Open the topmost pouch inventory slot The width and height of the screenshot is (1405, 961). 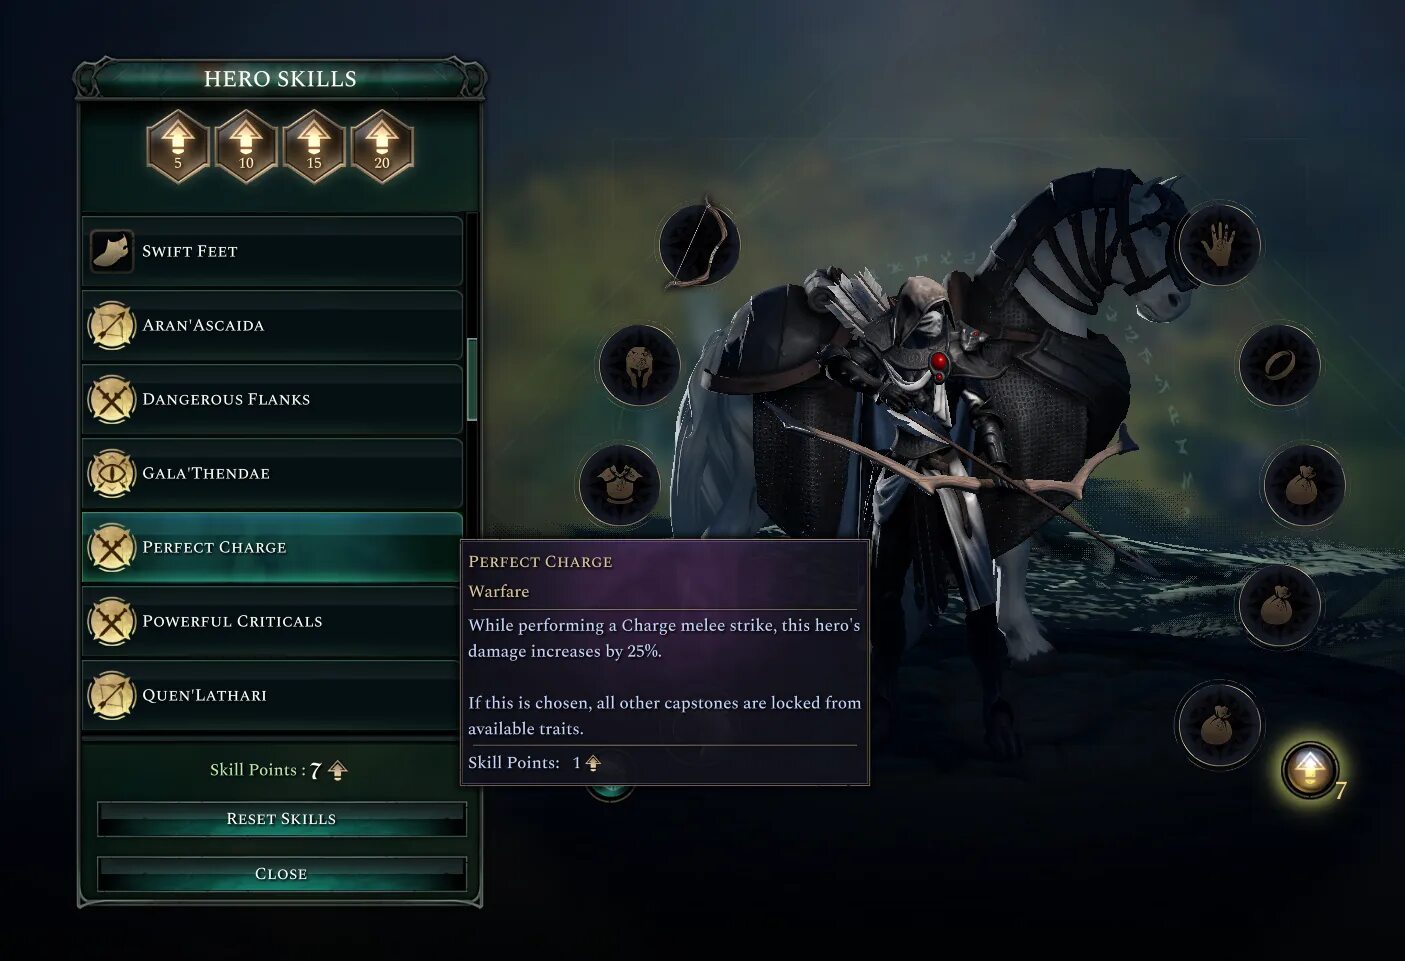(1304, 486)
